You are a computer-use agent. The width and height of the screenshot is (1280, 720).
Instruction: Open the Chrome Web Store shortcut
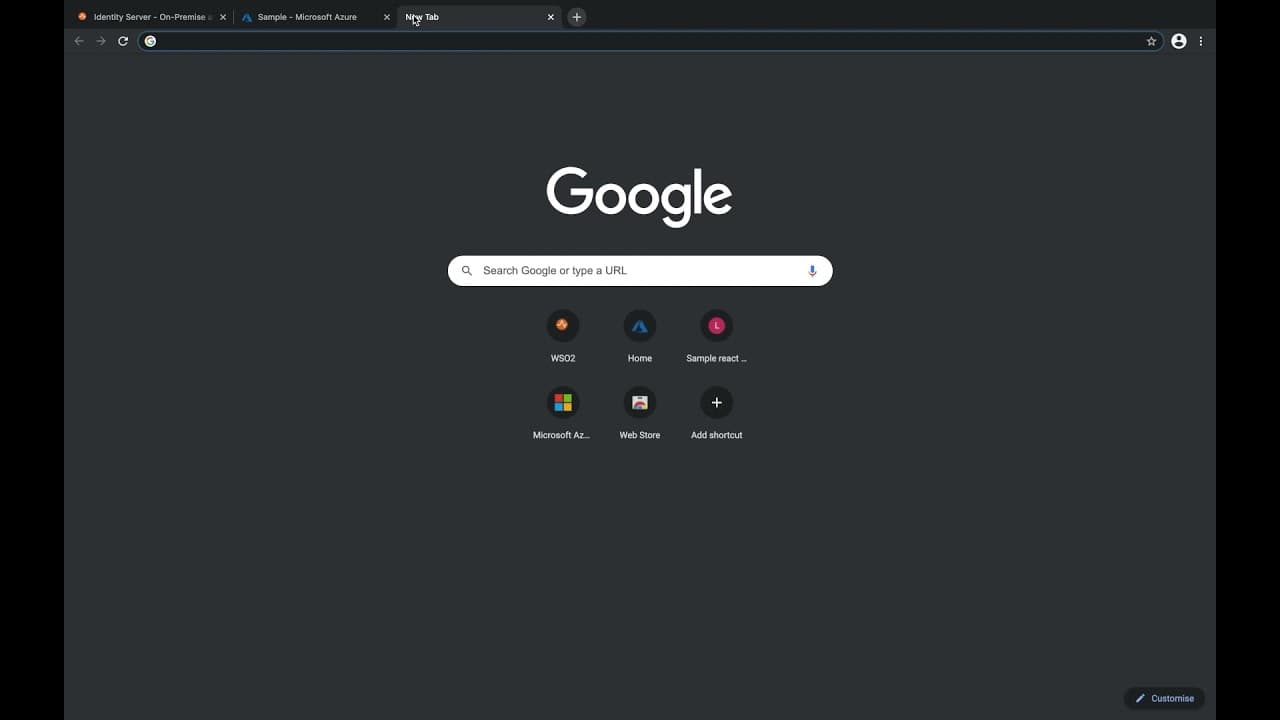[639, 402]
